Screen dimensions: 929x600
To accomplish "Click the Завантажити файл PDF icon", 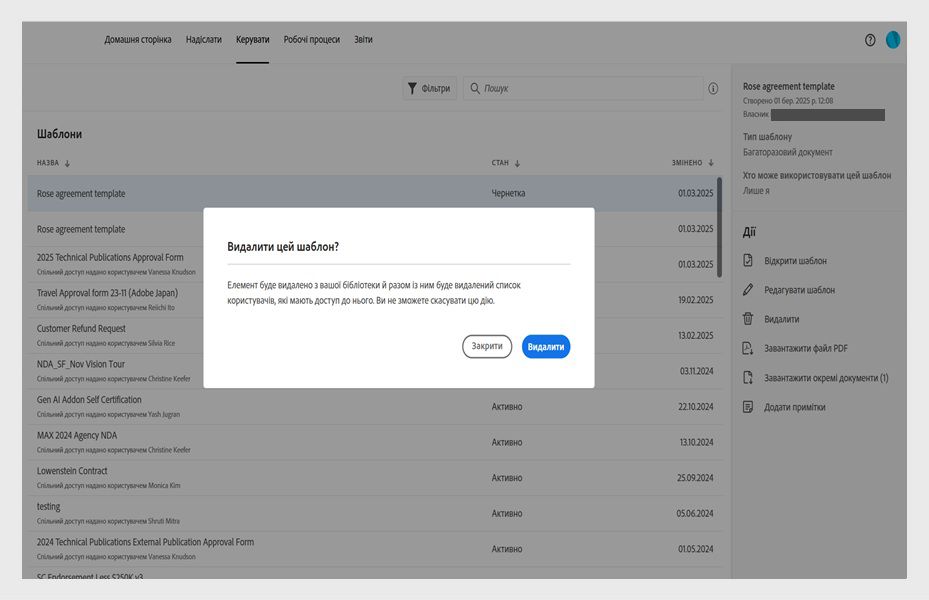I will pyautogui.click(x=748, y=348).
